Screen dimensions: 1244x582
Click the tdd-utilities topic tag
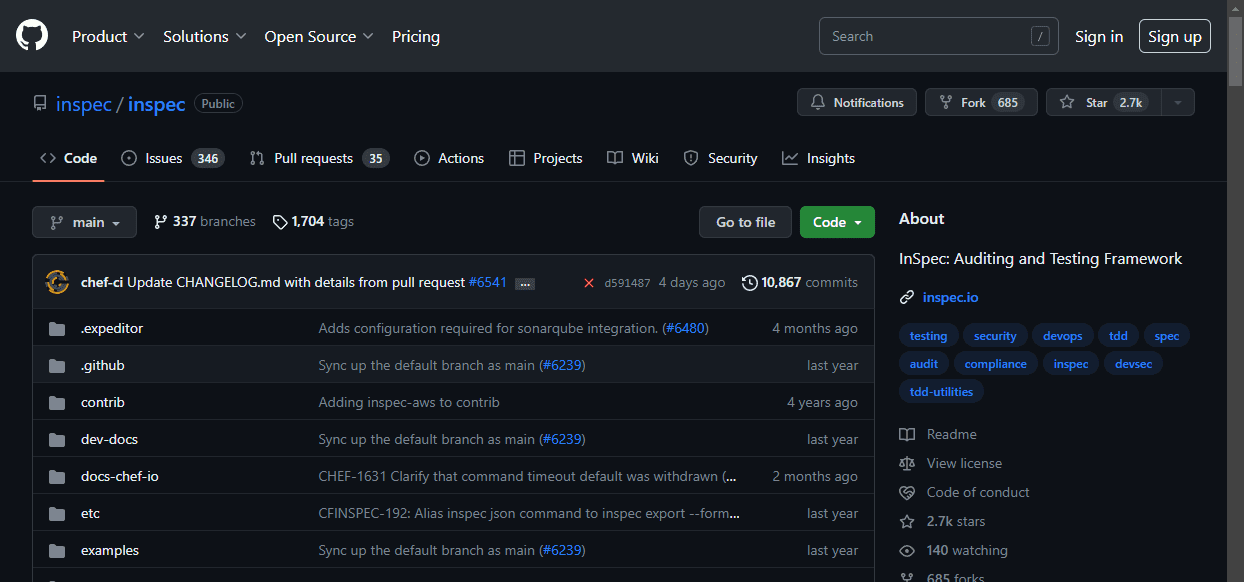click(x=941, y=392)
